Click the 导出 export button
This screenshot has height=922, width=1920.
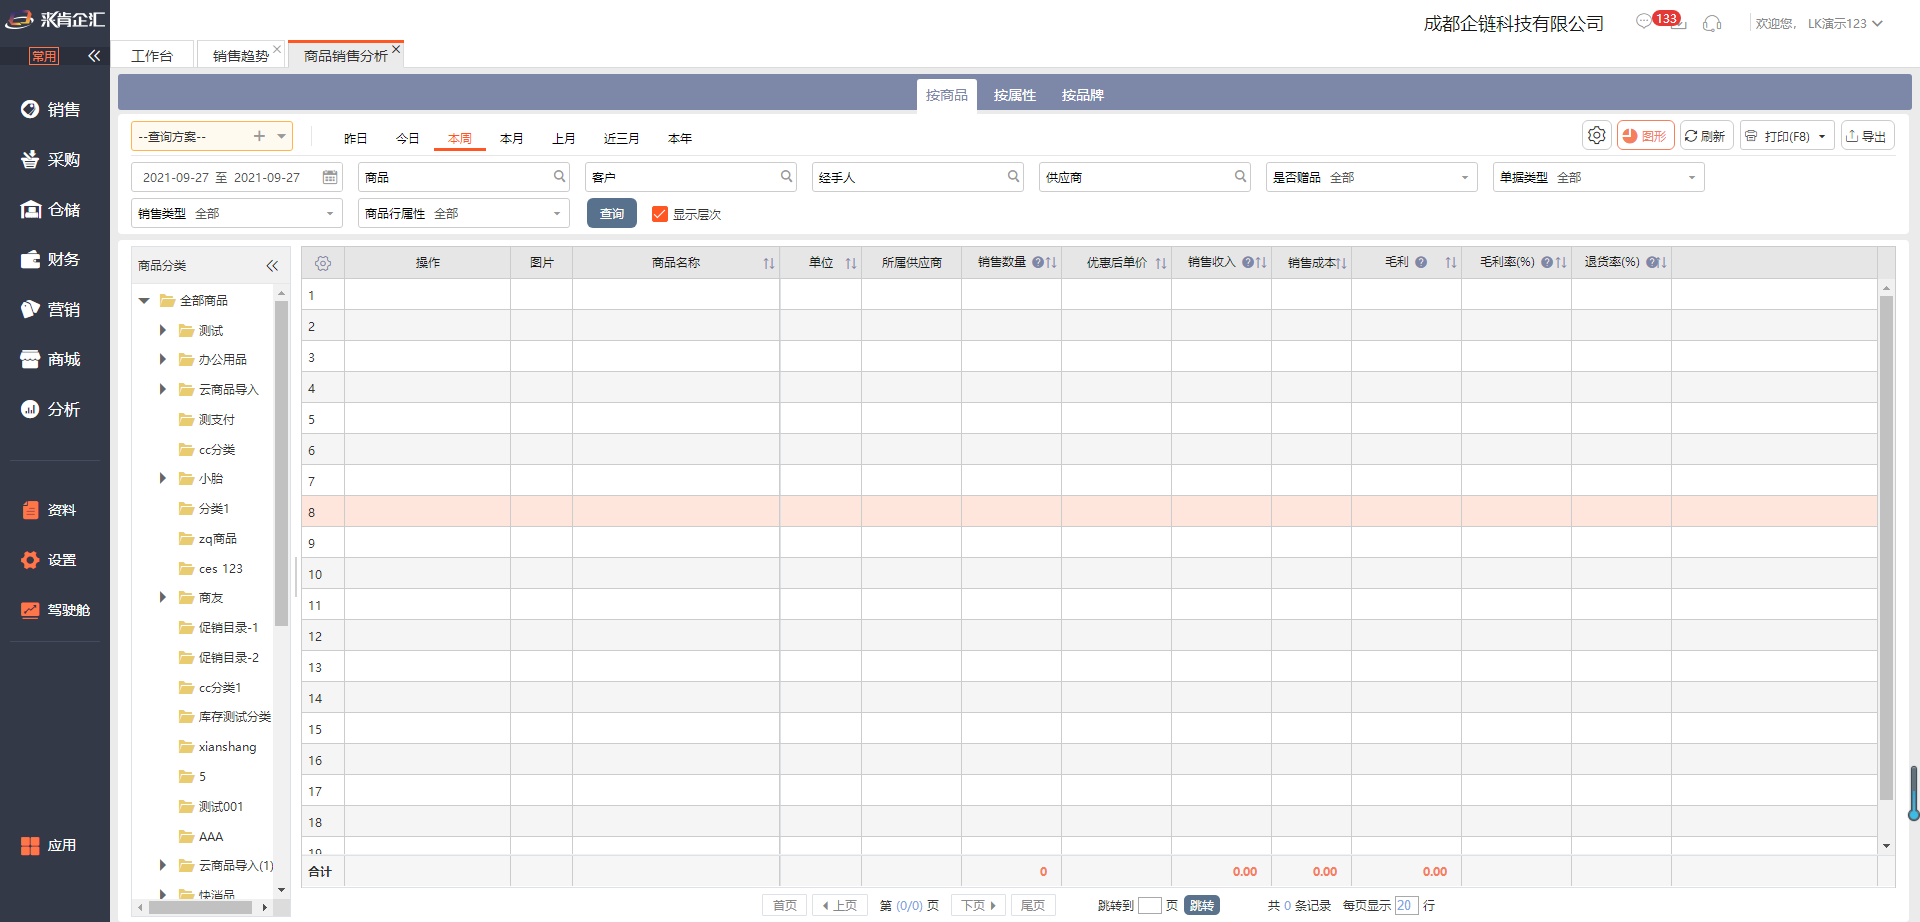[1867, 136]
